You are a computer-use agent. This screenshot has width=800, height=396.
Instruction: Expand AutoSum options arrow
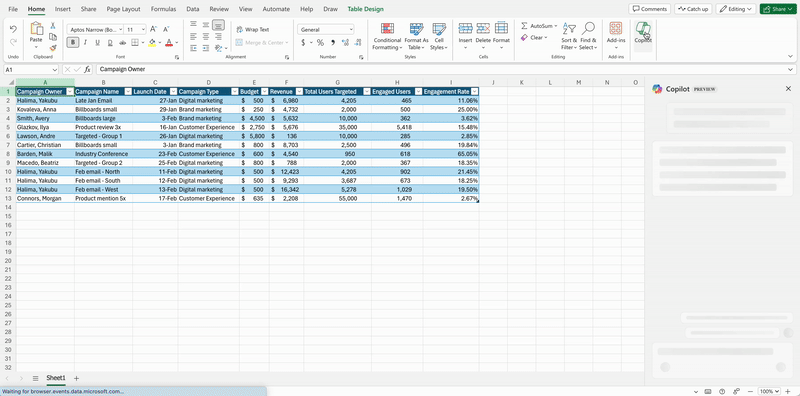555,26
